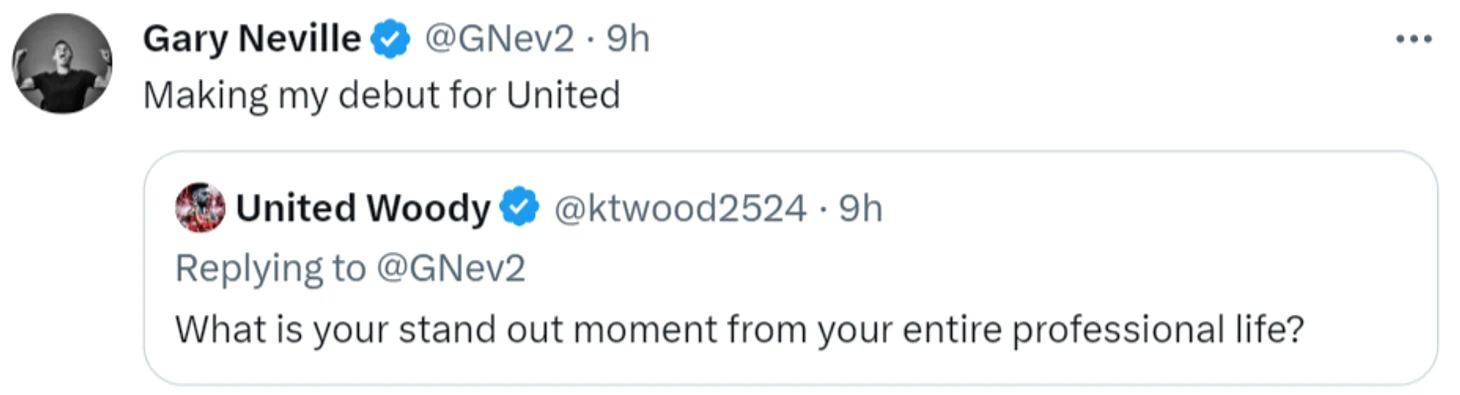
Task: Open United Woody's small avatar
Action: [x=200, y=209]
